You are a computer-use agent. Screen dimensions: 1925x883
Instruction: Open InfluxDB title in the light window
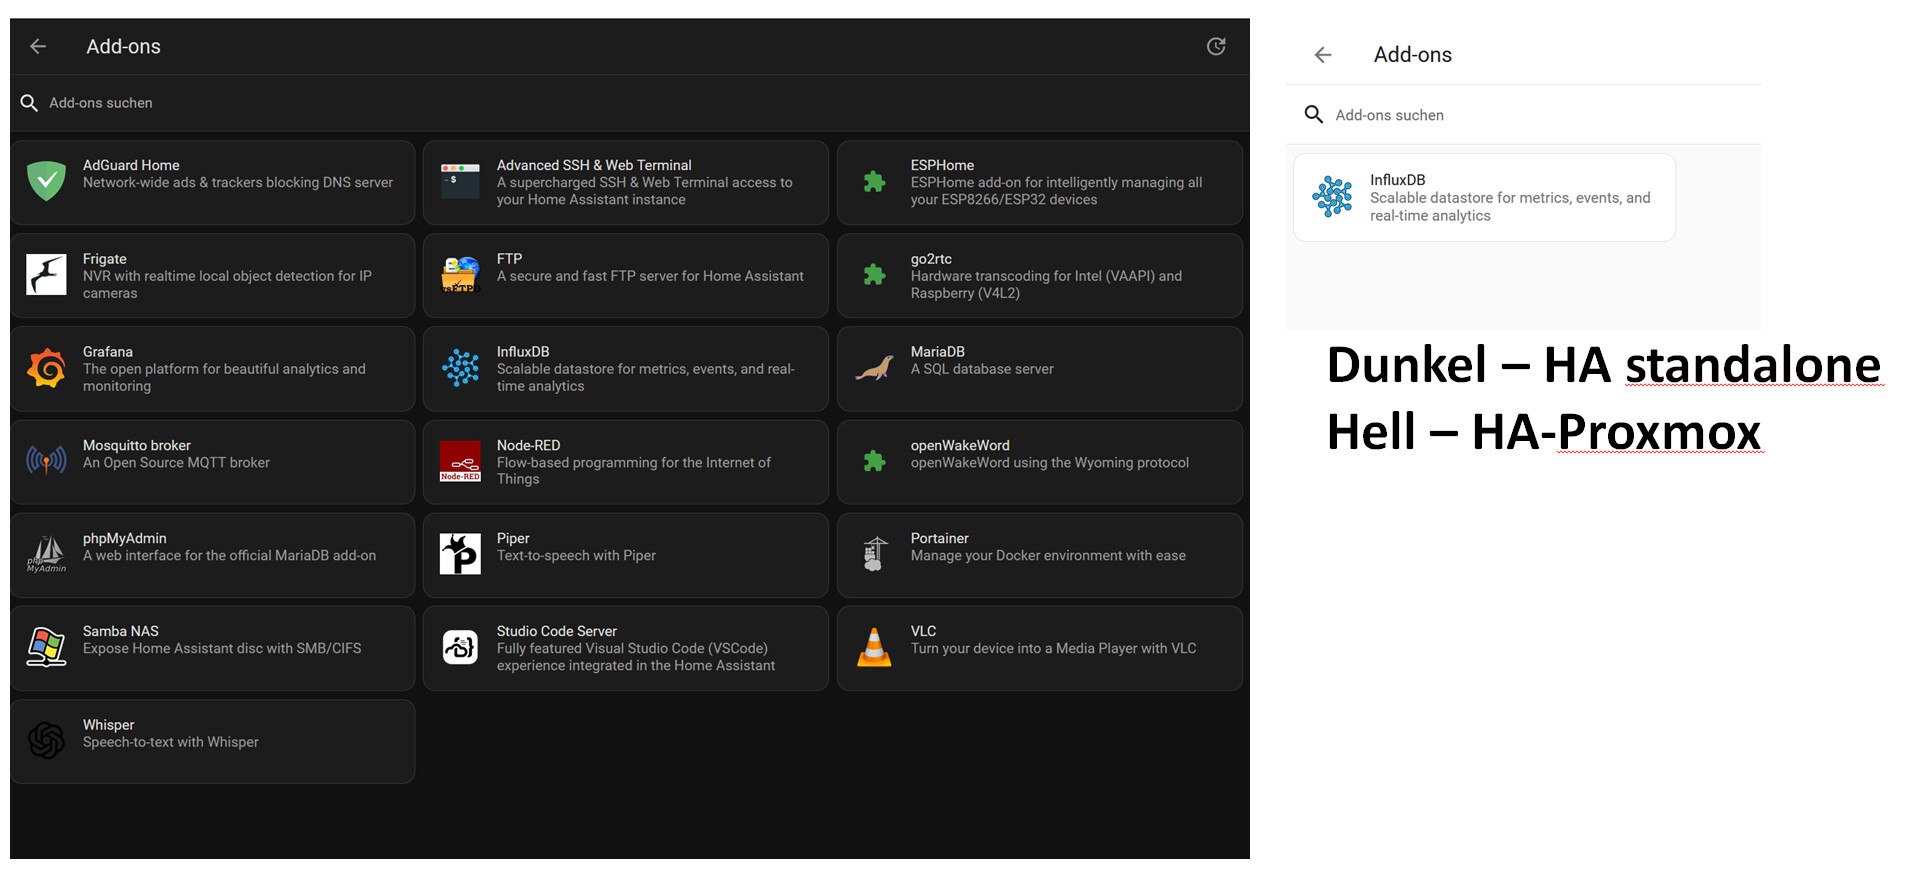(1398, 180)
